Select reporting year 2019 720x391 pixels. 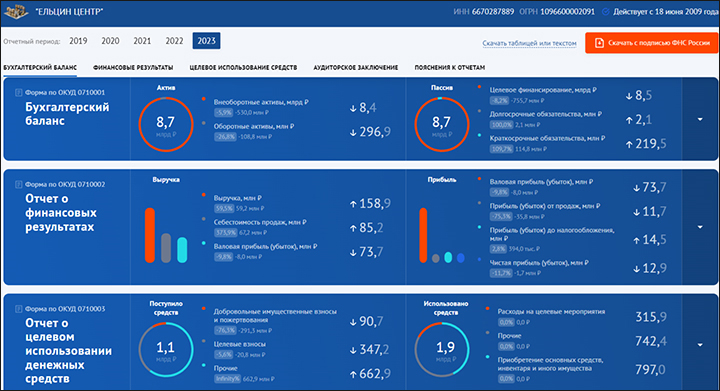pos(78,41)
